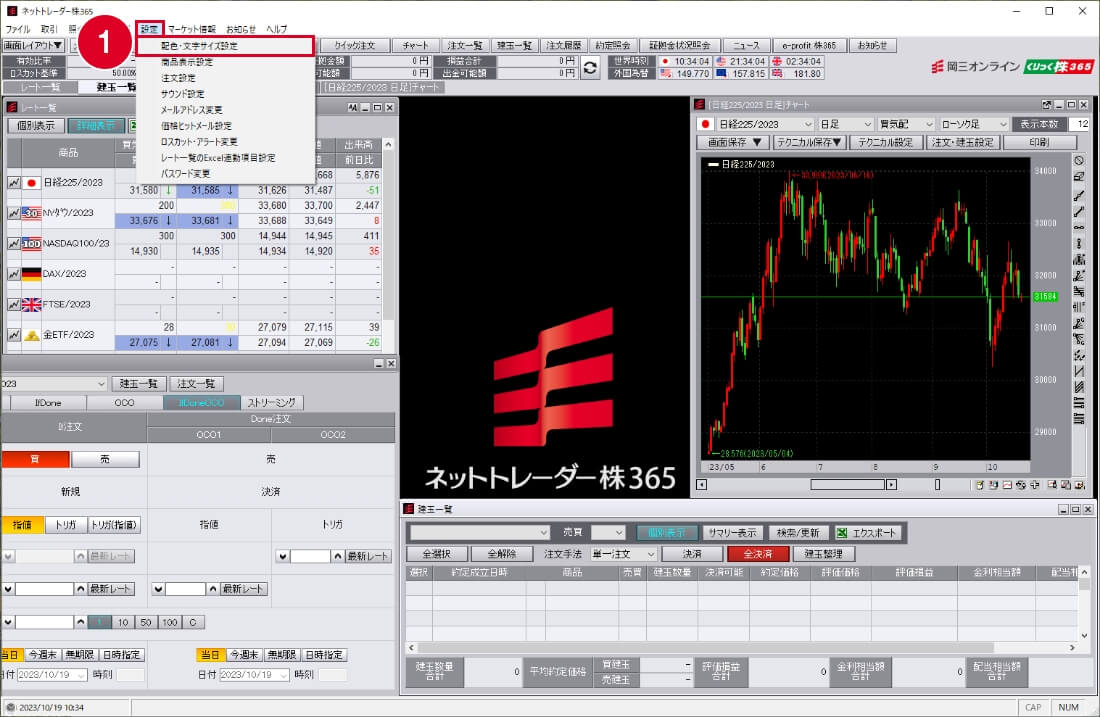
Task: Open the chart icon for 金ETF/2023 row
Action: [13, 335]
